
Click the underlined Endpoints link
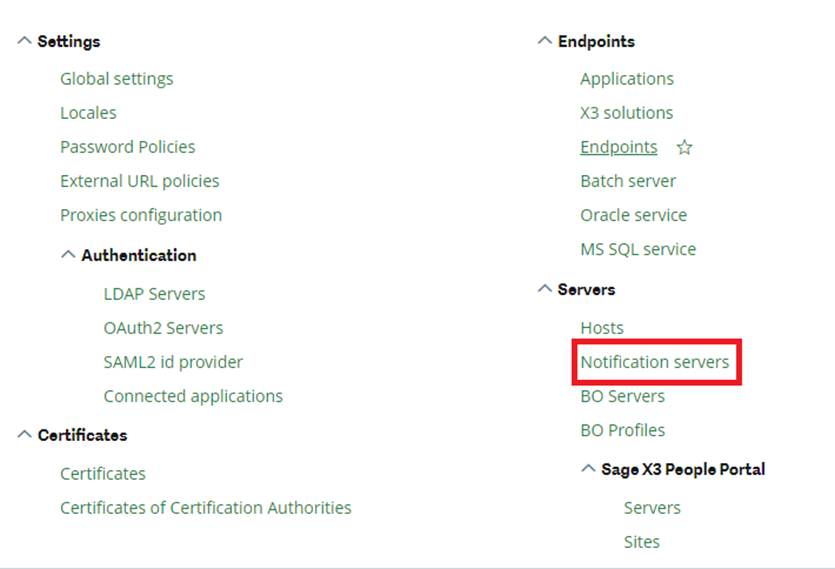618,147
